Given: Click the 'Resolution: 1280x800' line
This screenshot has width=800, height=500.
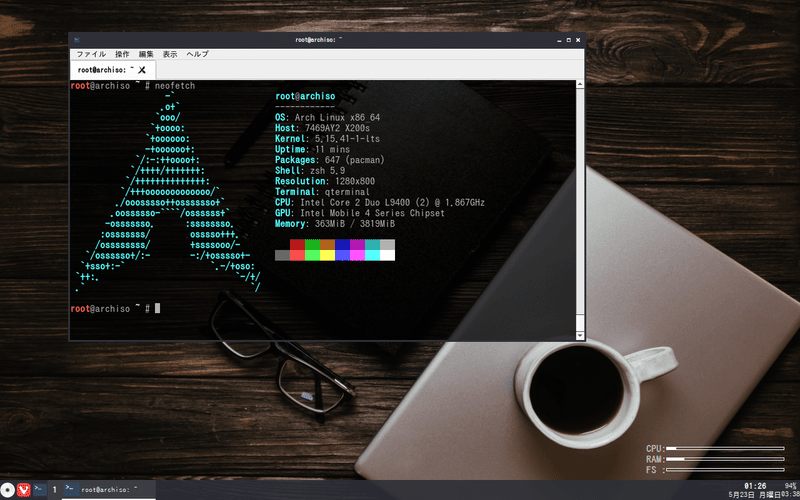Looking at the screenshot, I should [325, 181].
